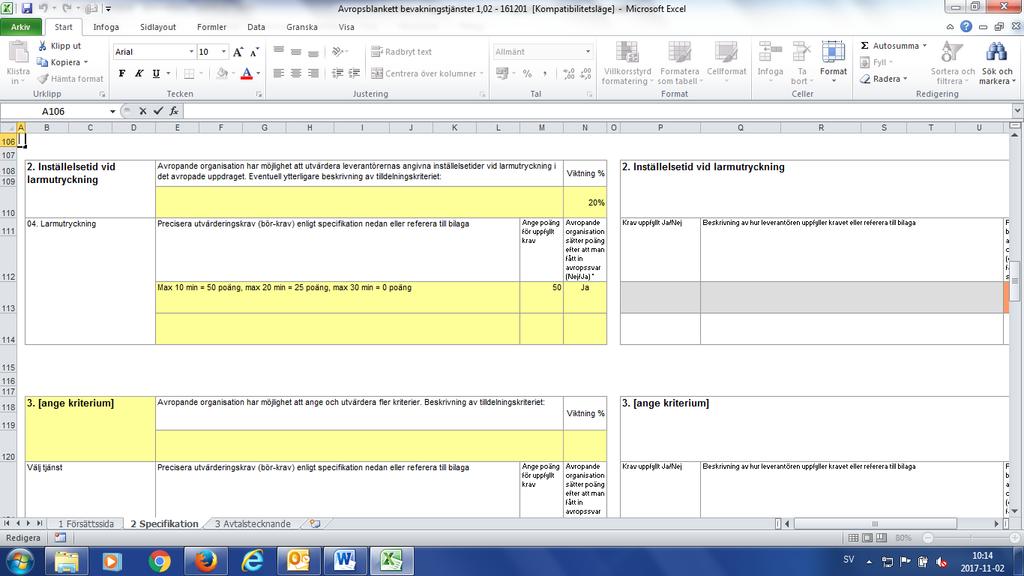Open Fyll (Fill) dropdown

click(x=876, y=62)
